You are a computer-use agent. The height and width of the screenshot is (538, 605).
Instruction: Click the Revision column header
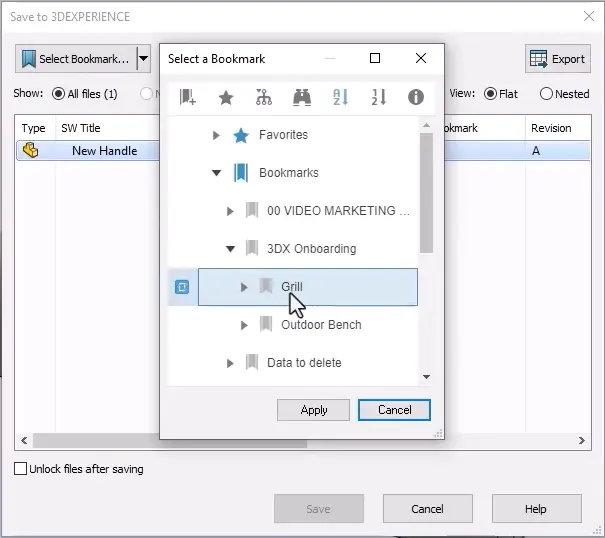tap(551, 128)
